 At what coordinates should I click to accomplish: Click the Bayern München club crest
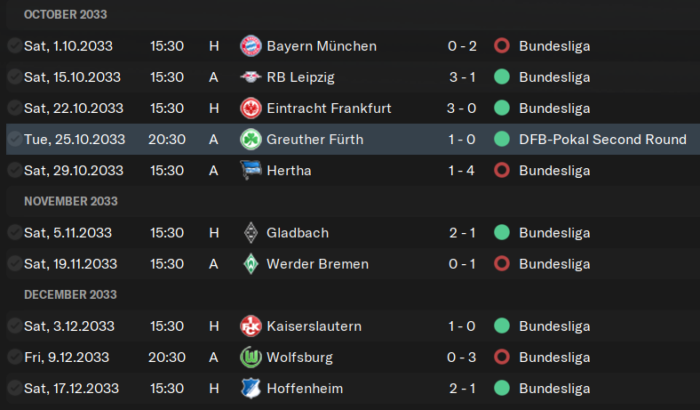[x=250, y=46]
